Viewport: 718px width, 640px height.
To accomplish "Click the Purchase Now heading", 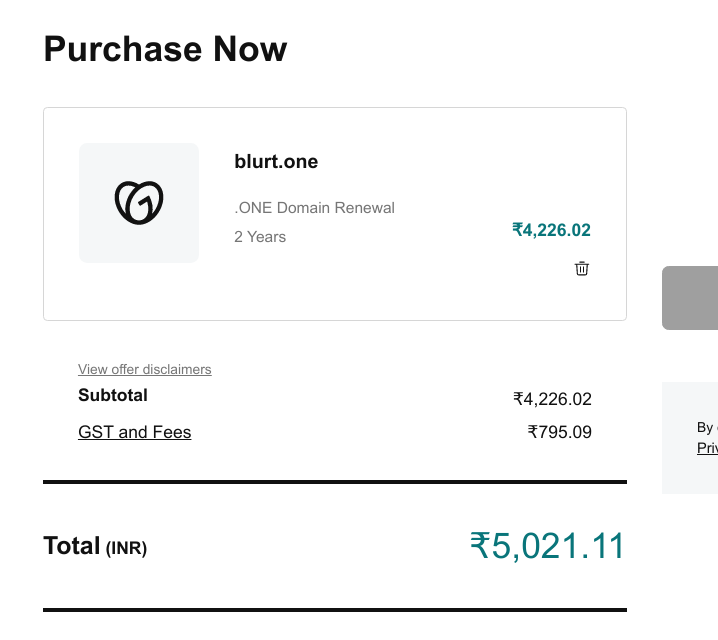I will click(165, 49).
